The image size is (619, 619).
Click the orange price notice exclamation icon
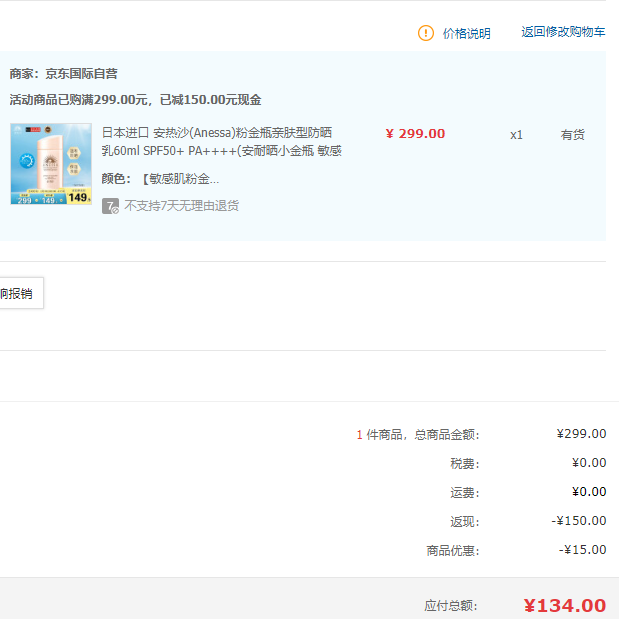click(426, 33)
